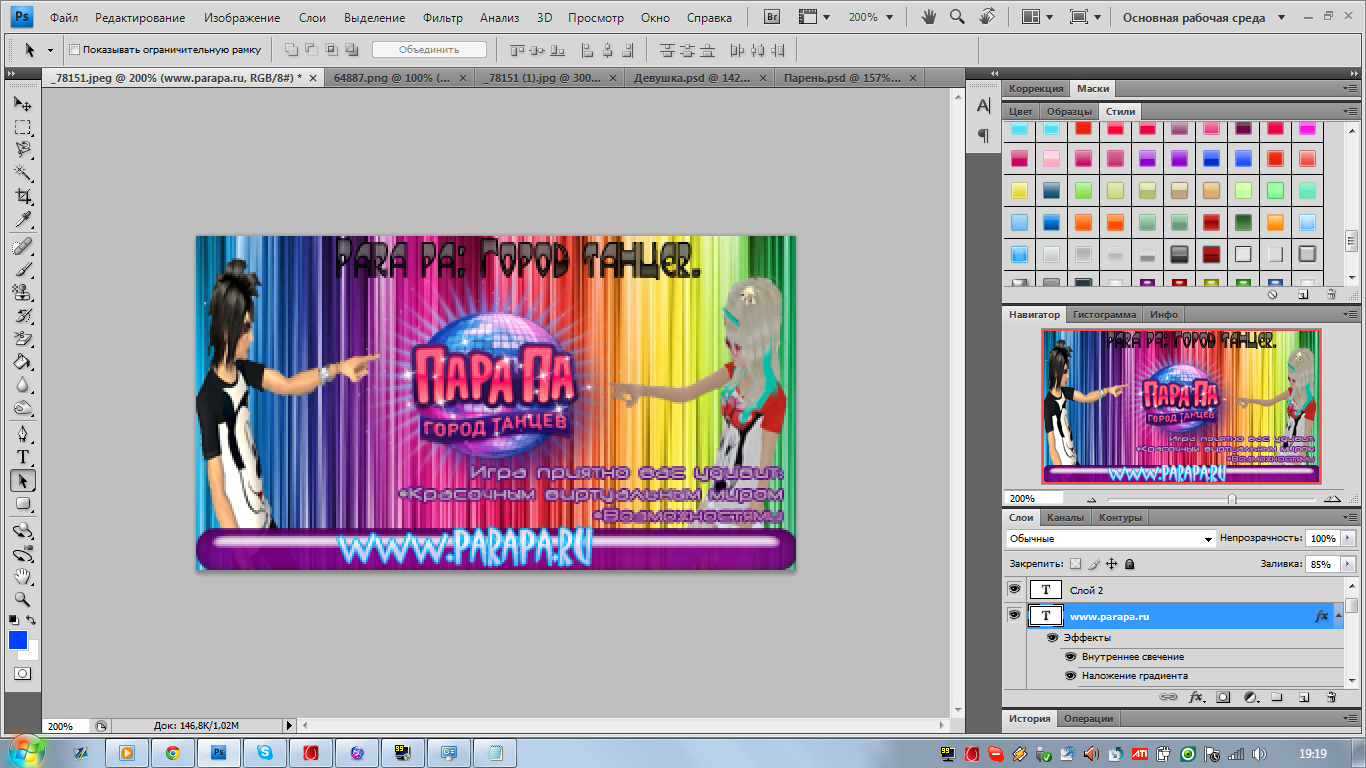Image resolution: width=1366 pixels, height=768 pixels.
Task: Click the foreground color swatch
Action: pyautogui.click(x=18, y=640)
